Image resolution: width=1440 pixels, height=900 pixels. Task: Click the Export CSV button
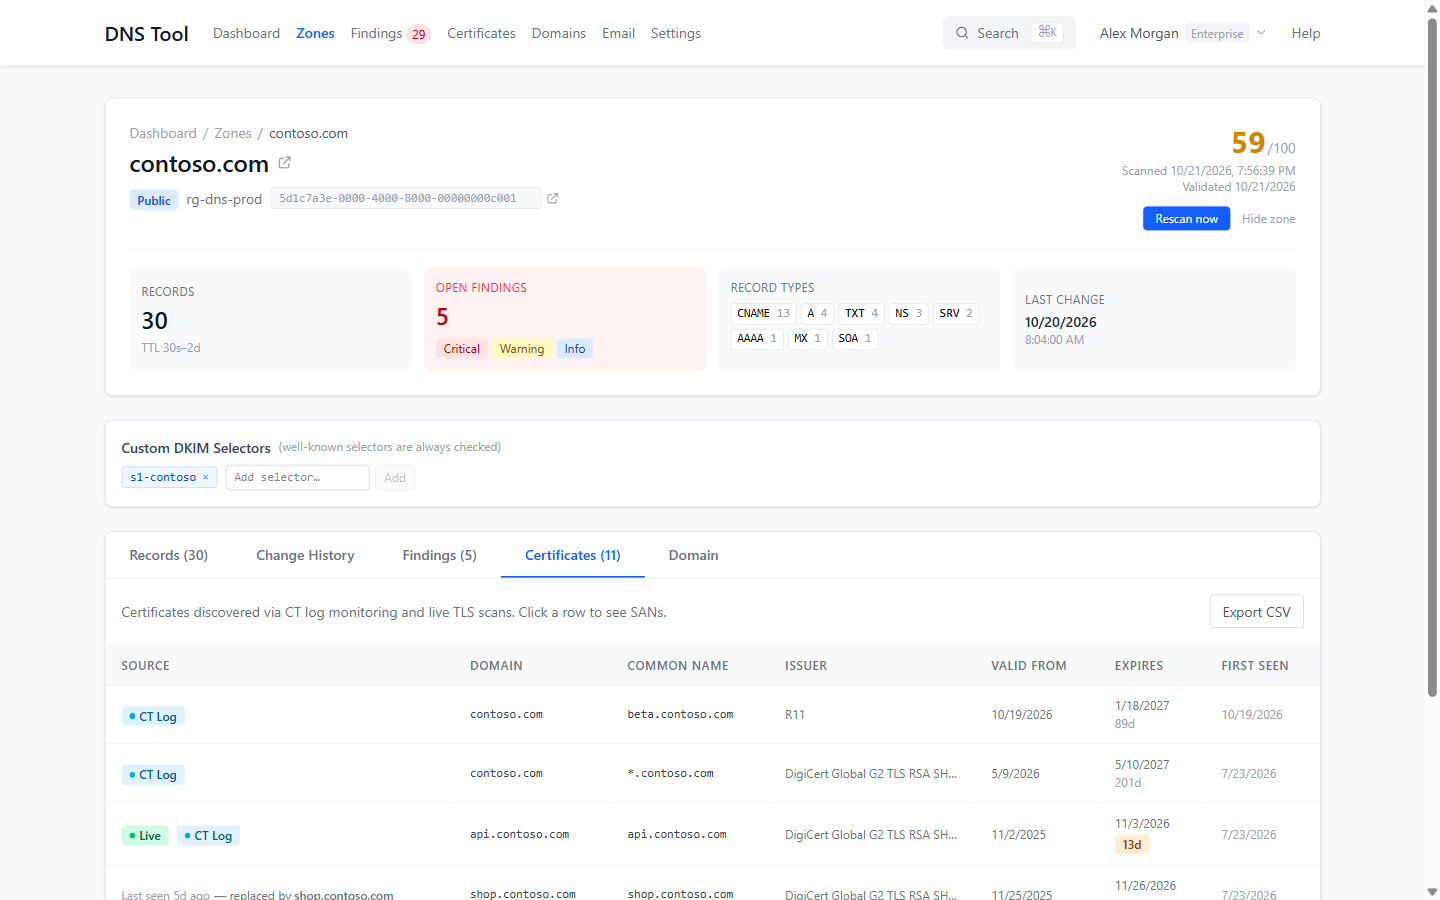[1256, 612]
